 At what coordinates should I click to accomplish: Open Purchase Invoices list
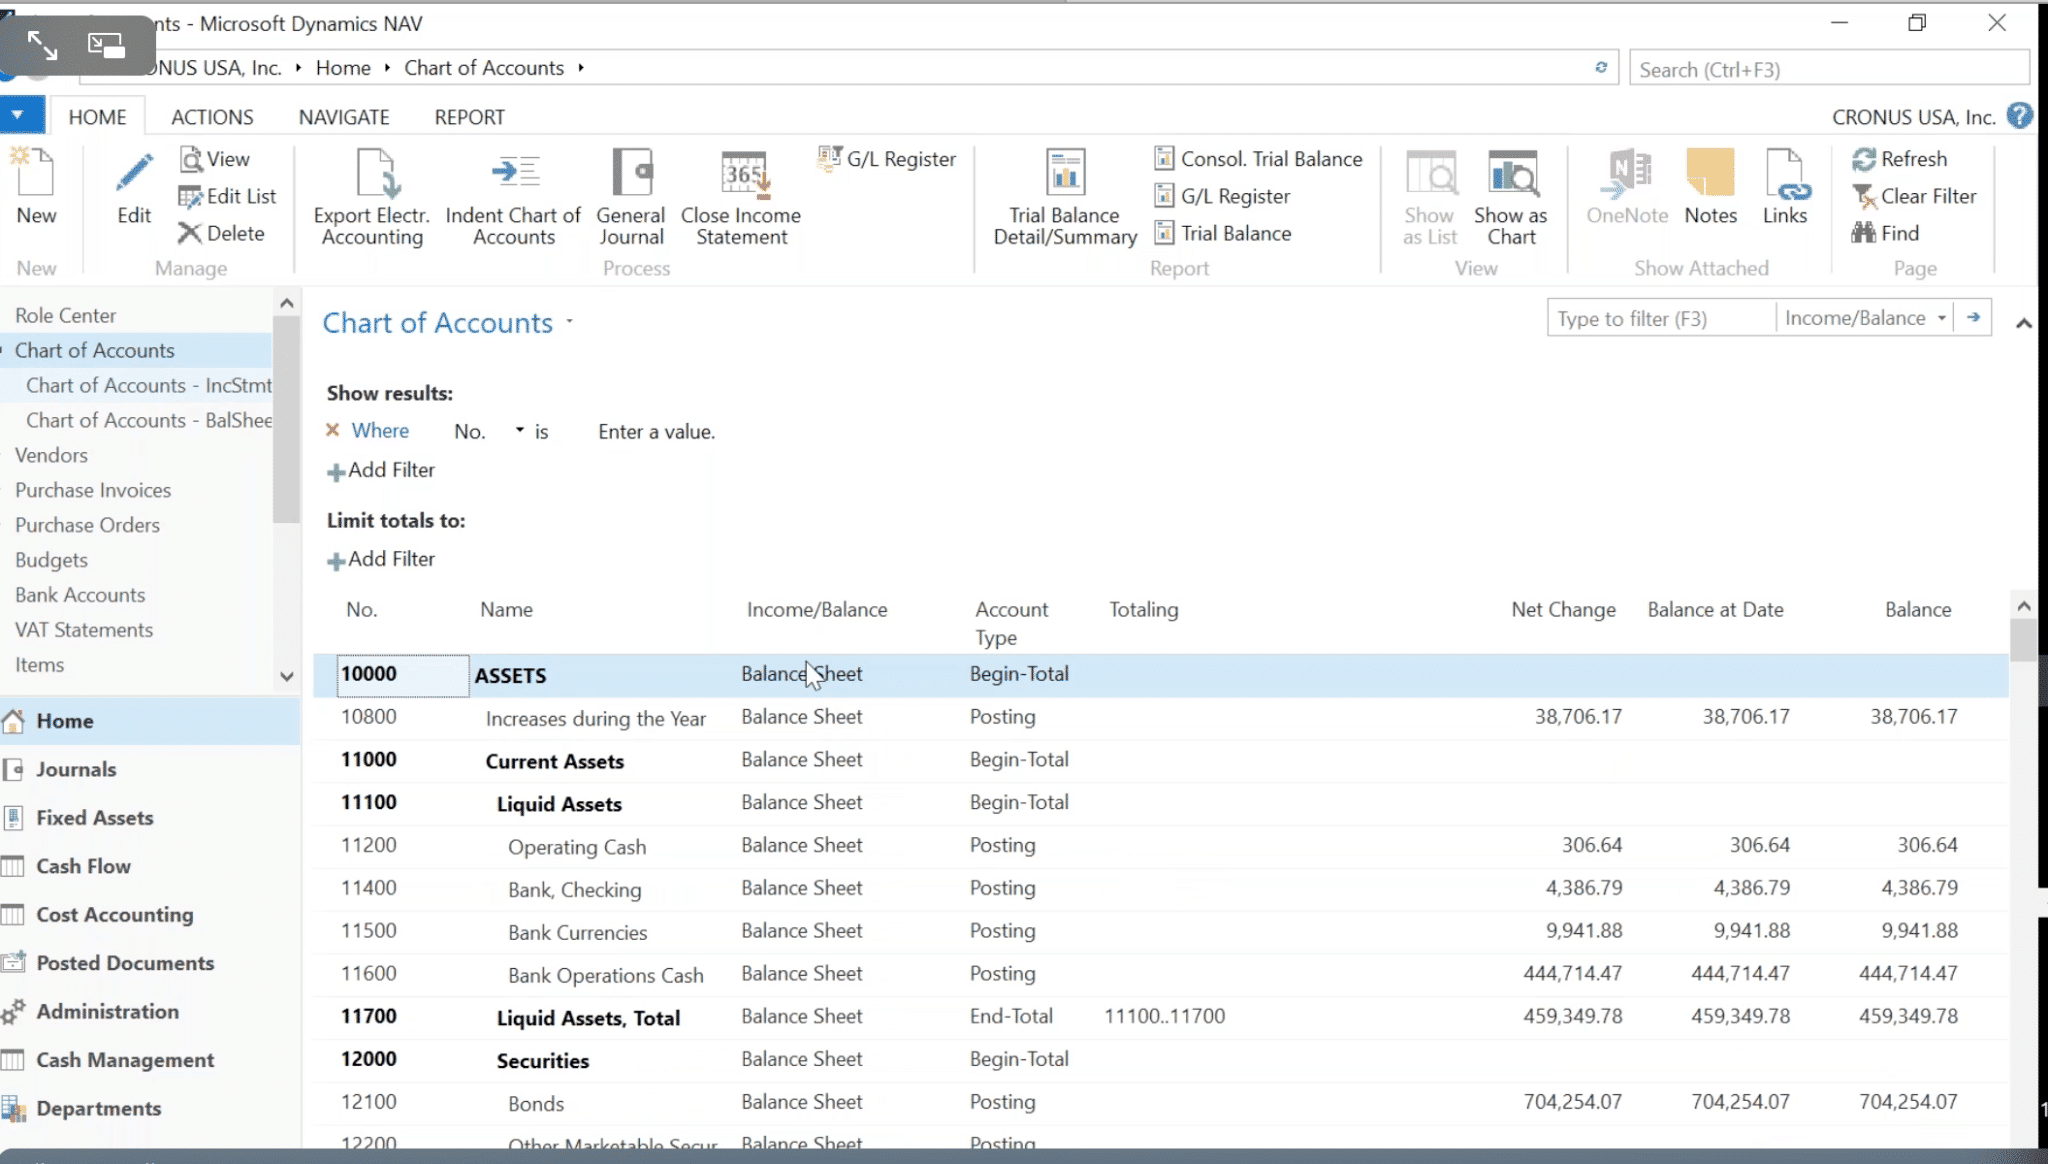[x=93, y=490]
